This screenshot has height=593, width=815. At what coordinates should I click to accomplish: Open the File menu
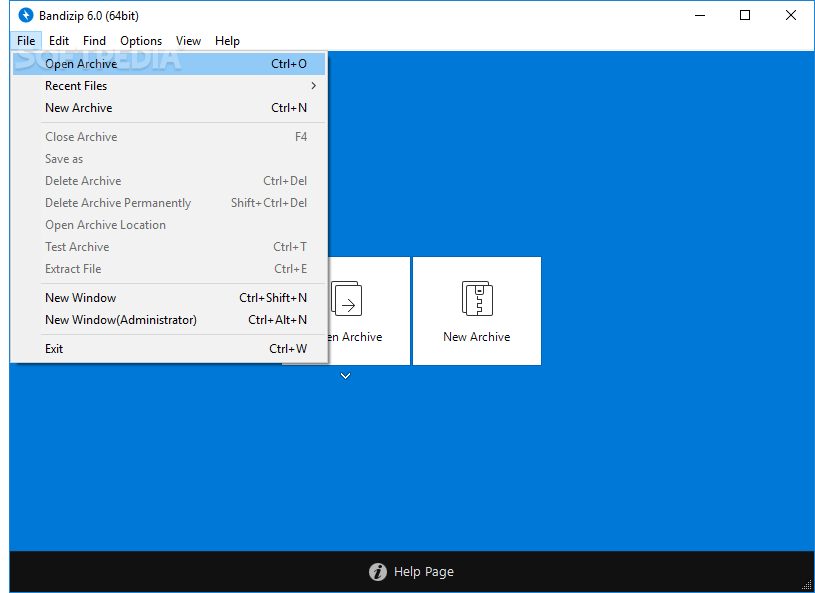pyautogui.click(x=26, y=41)
